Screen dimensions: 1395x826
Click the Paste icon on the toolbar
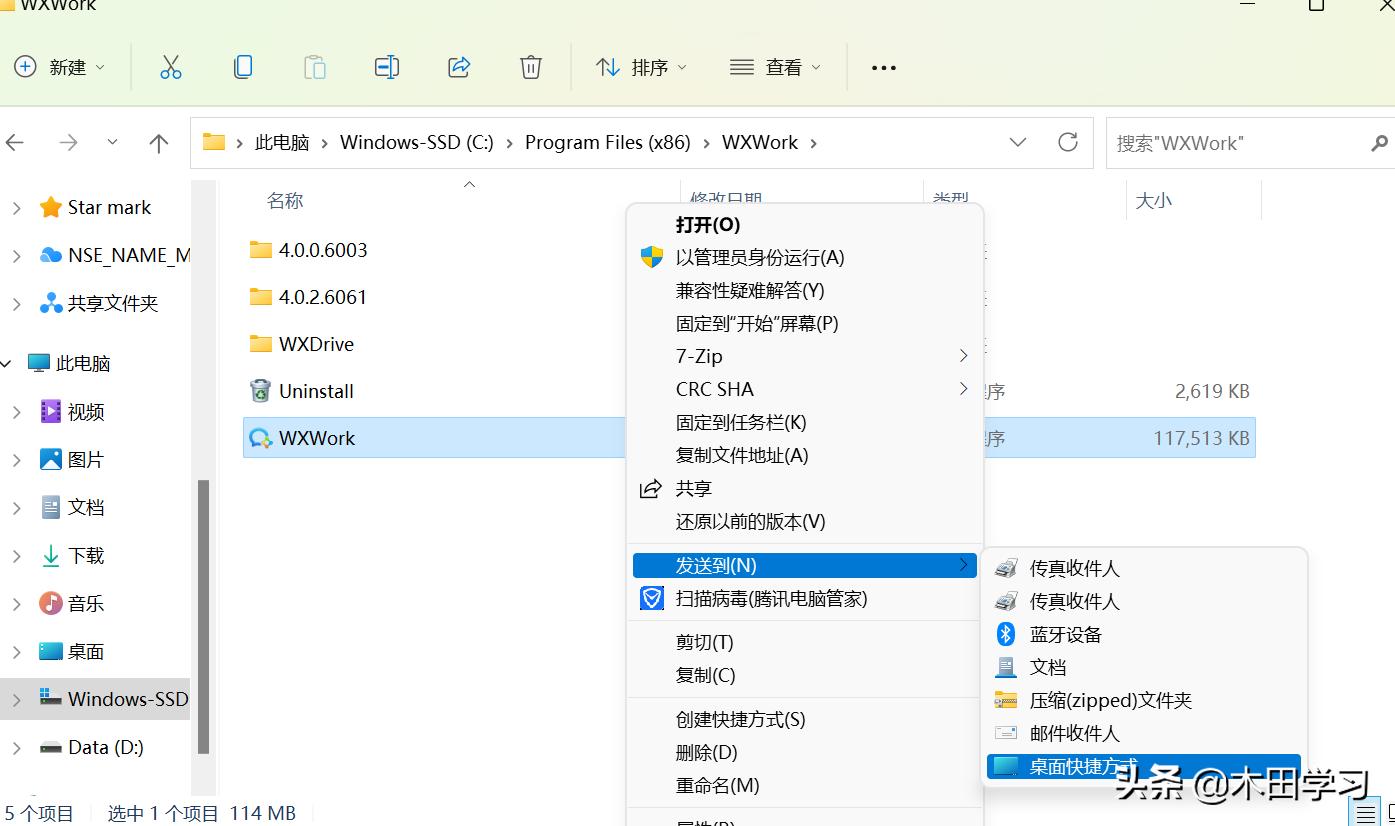point(314,67)
